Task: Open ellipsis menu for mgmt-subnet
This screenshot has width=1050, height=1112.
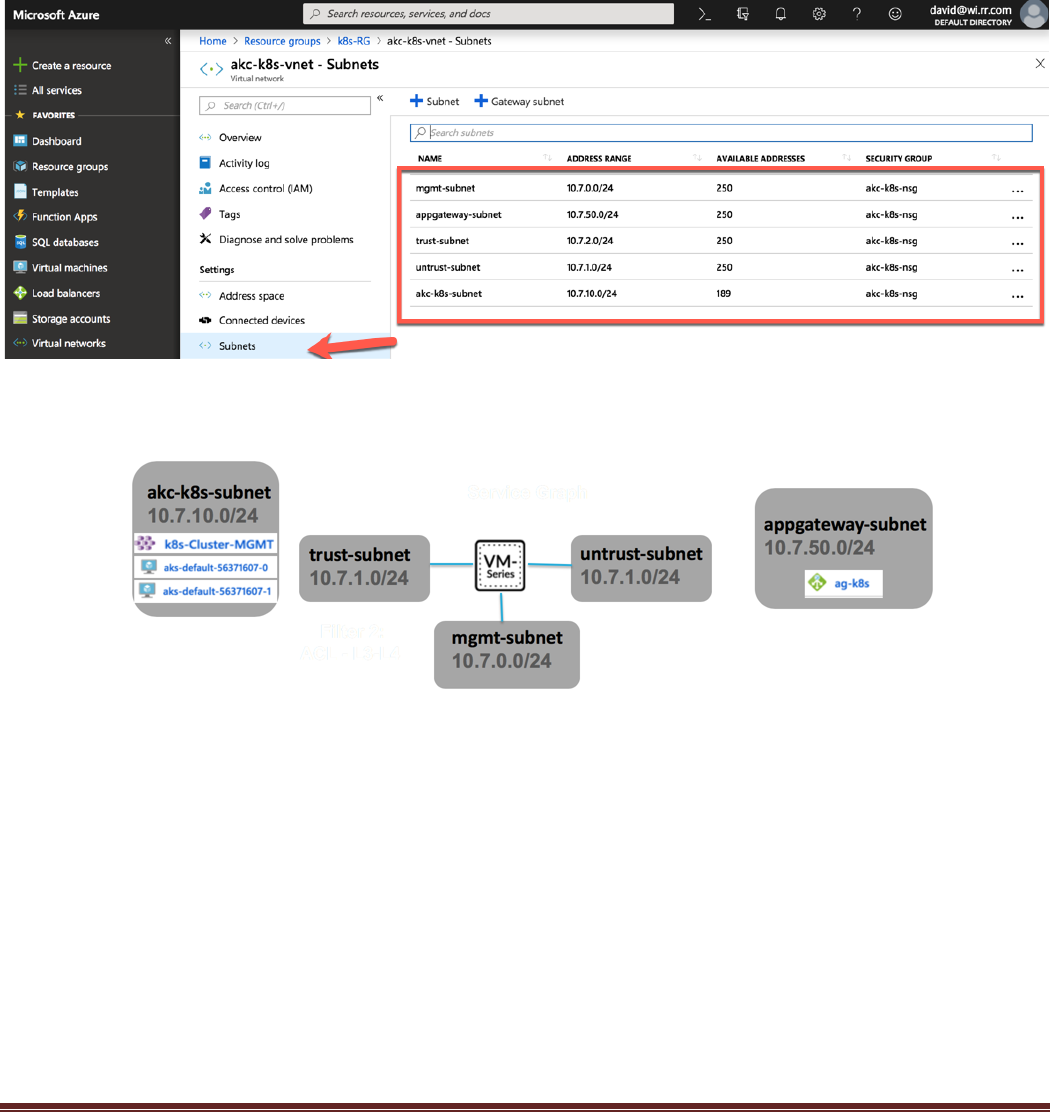Action: [x=1017, y=191]
